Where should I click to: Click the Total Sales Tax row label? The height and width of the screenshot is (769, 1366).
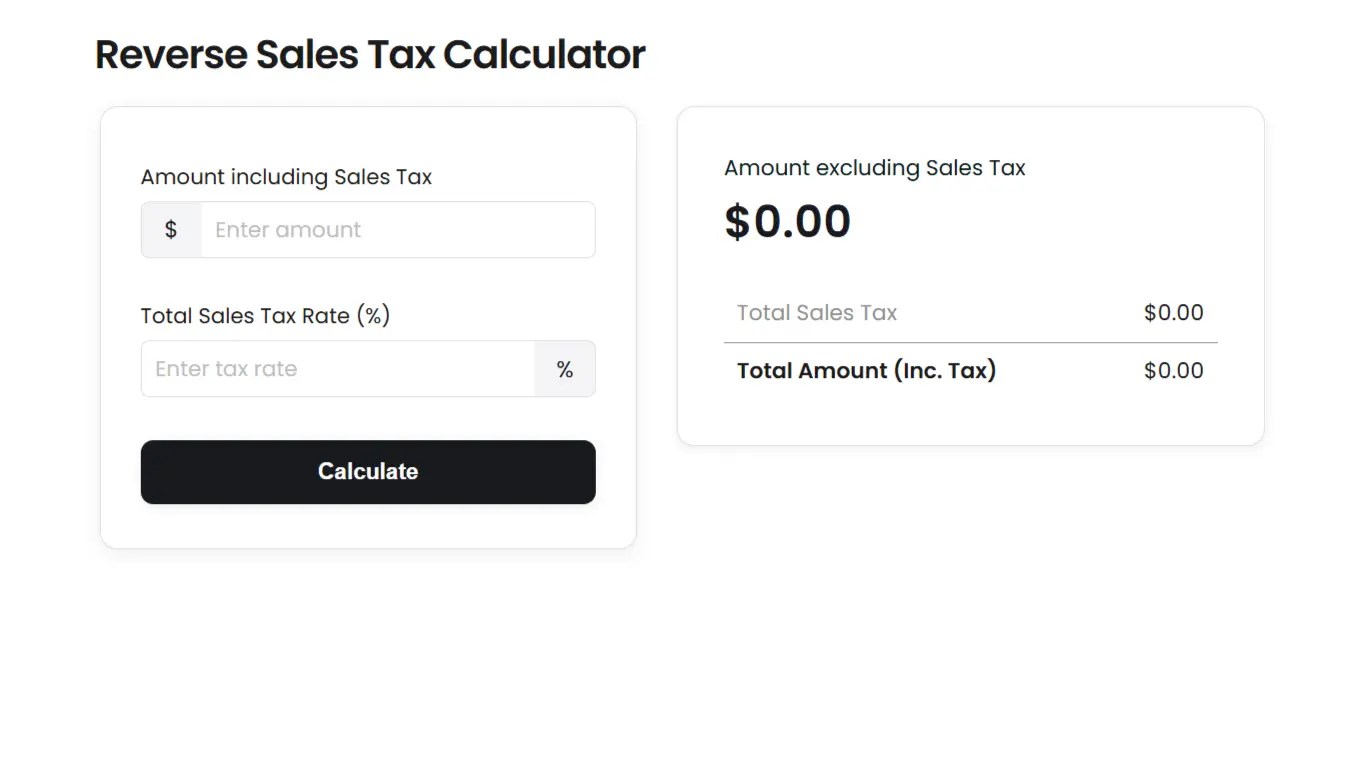816,313
